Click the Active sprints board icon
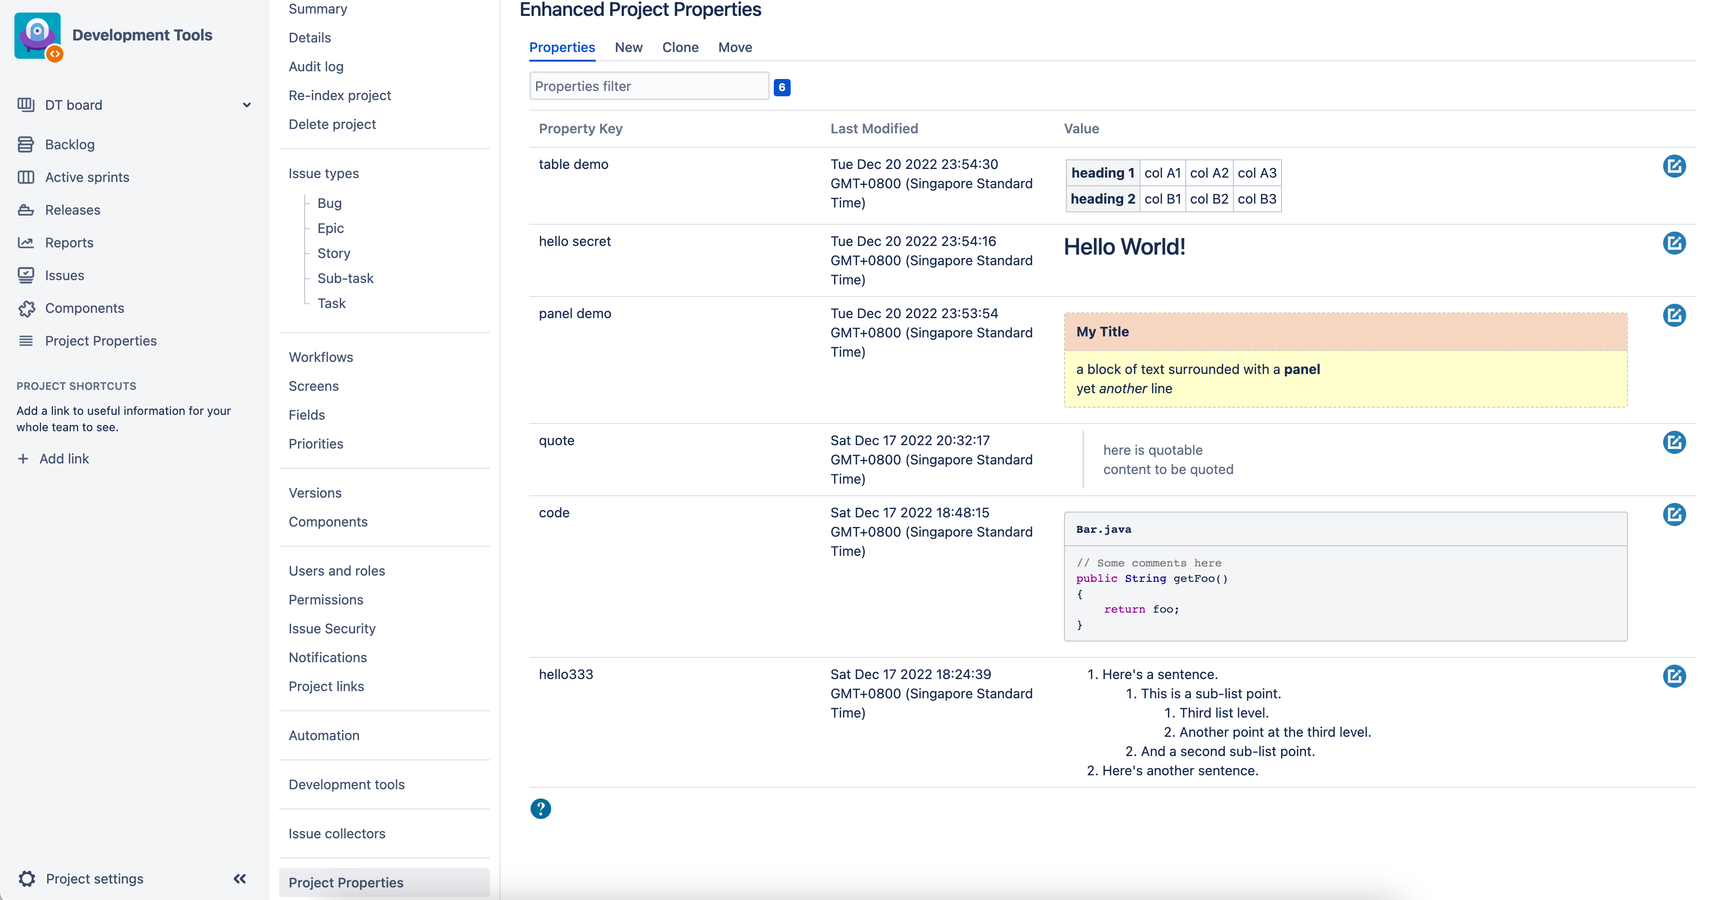 coord(26,177)
